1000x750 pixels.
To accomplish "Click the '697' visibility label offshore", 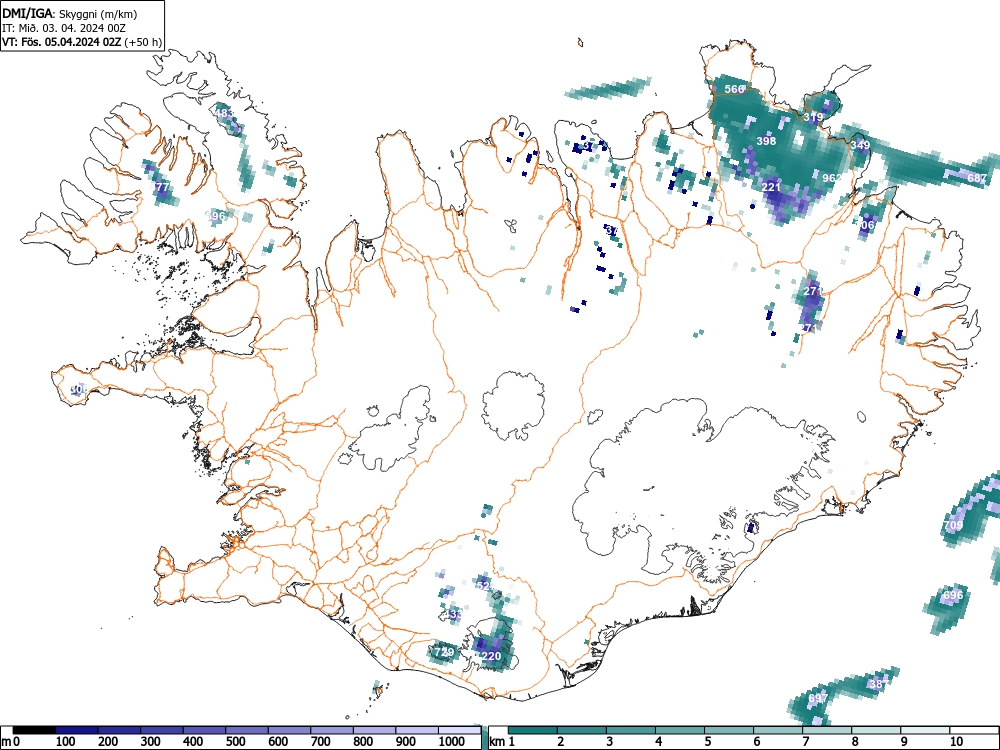I will coord(818,698).
